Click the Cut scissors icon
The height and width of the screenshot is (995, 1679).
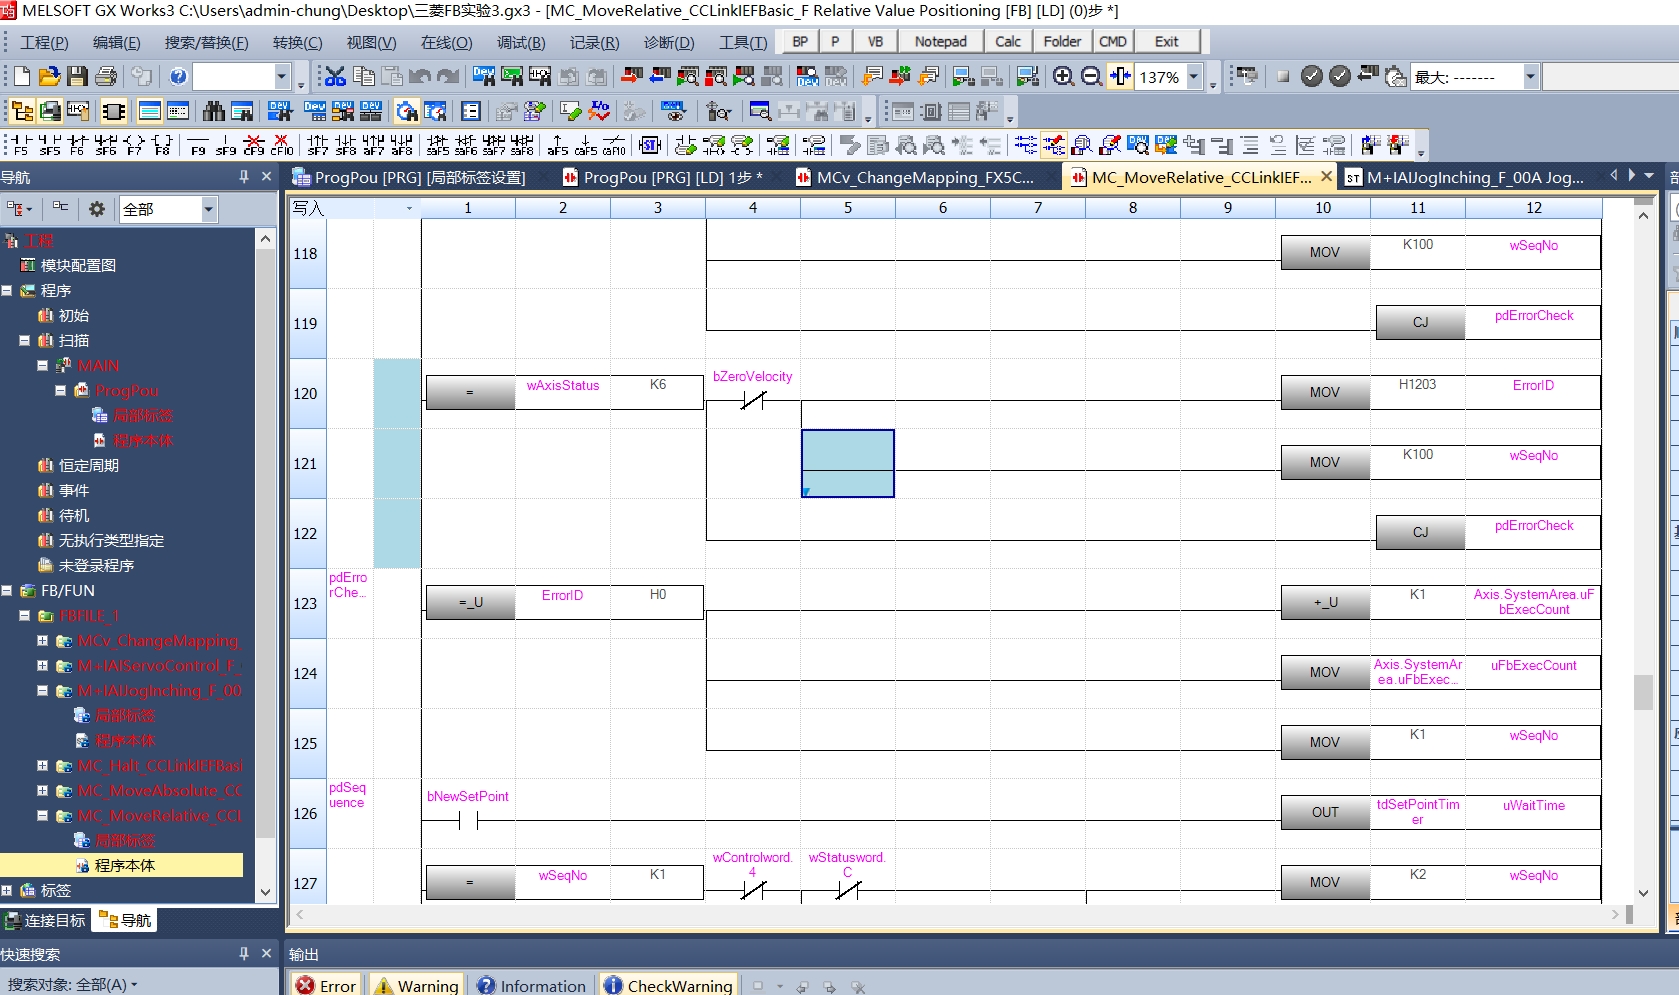pos(335,77)
